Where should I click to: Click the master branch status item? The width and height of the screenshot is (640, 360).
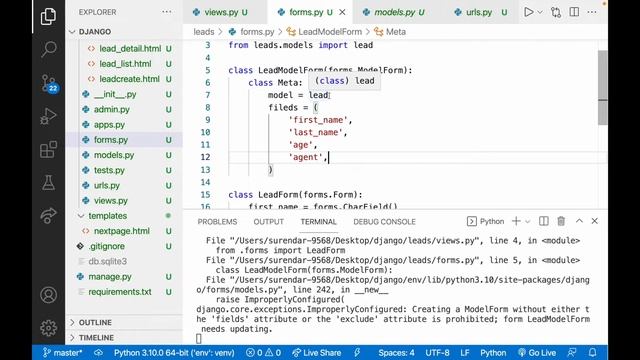(x=62, y=353)
